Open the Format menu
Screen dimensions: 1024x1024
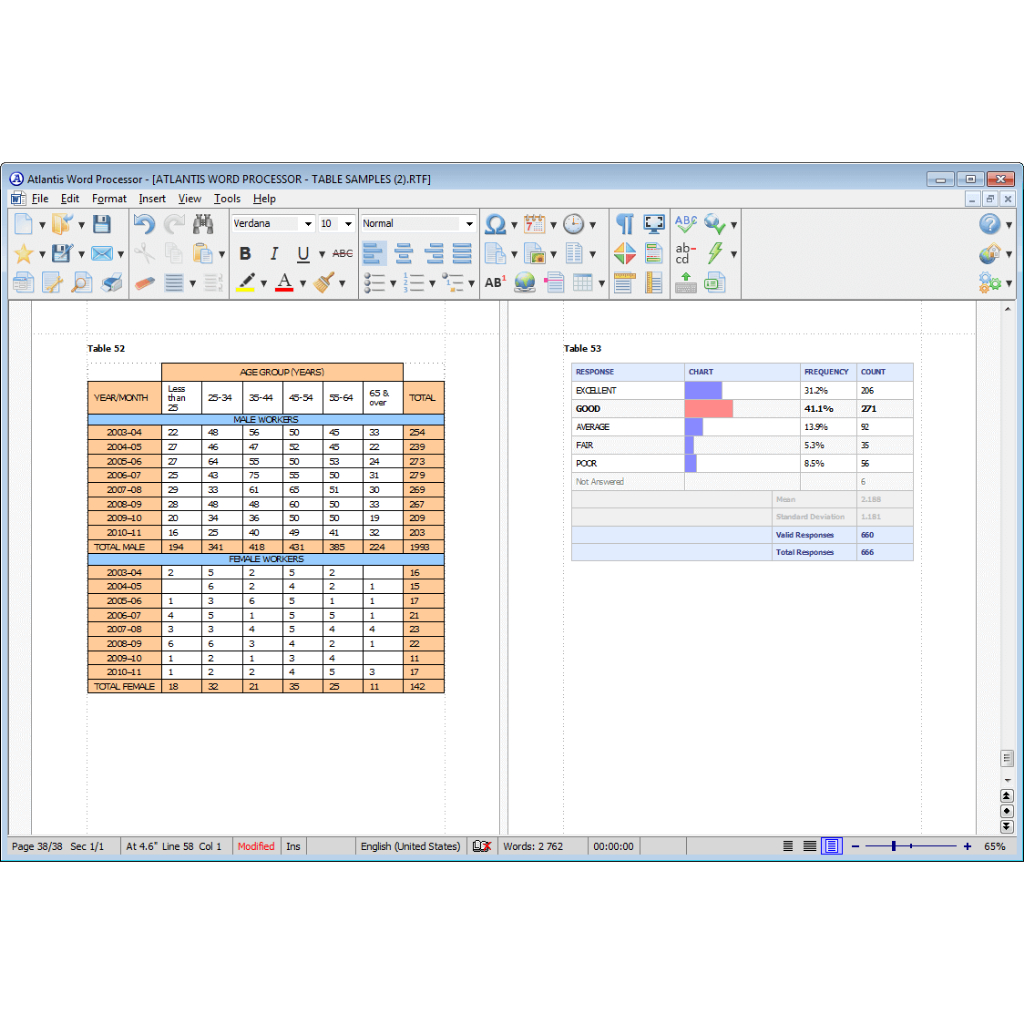(x=109, y=199)
